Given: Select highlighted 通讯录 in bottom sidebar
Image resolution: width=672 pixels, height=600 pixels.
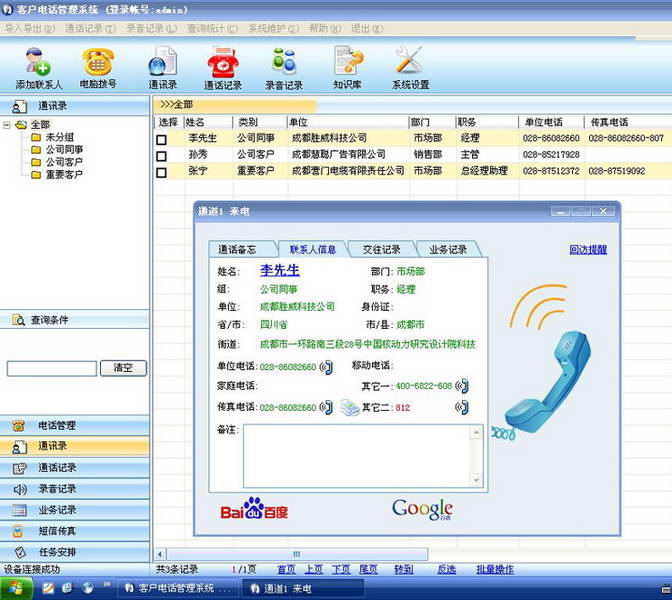Looking at the screenshot, I should point(75,446).
